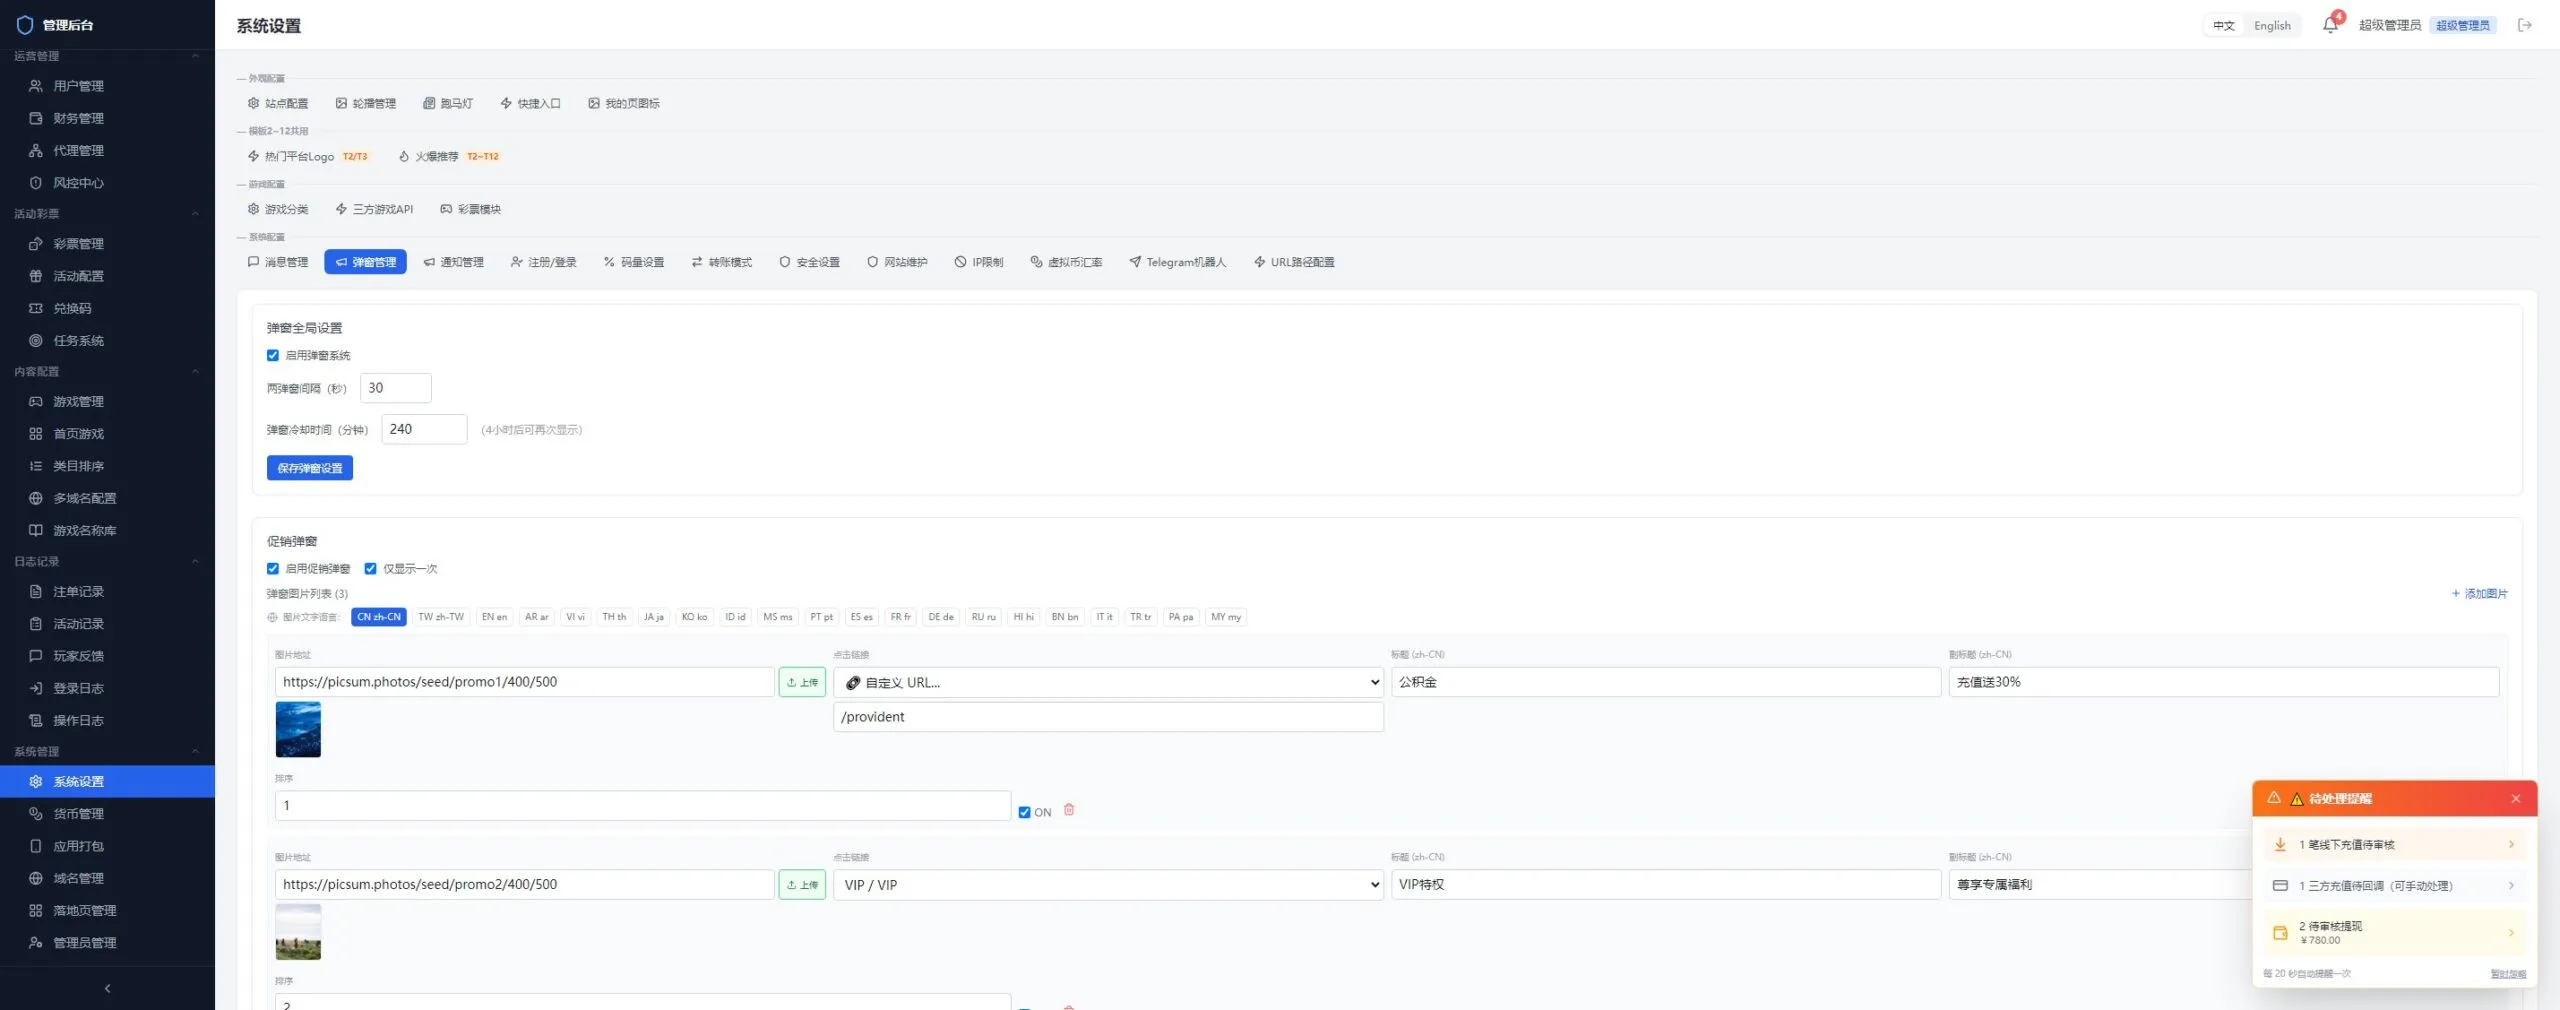Toggle 仅显示一次 checkbox
The width and height of the screenshot is (2560, 1010).
370,568
